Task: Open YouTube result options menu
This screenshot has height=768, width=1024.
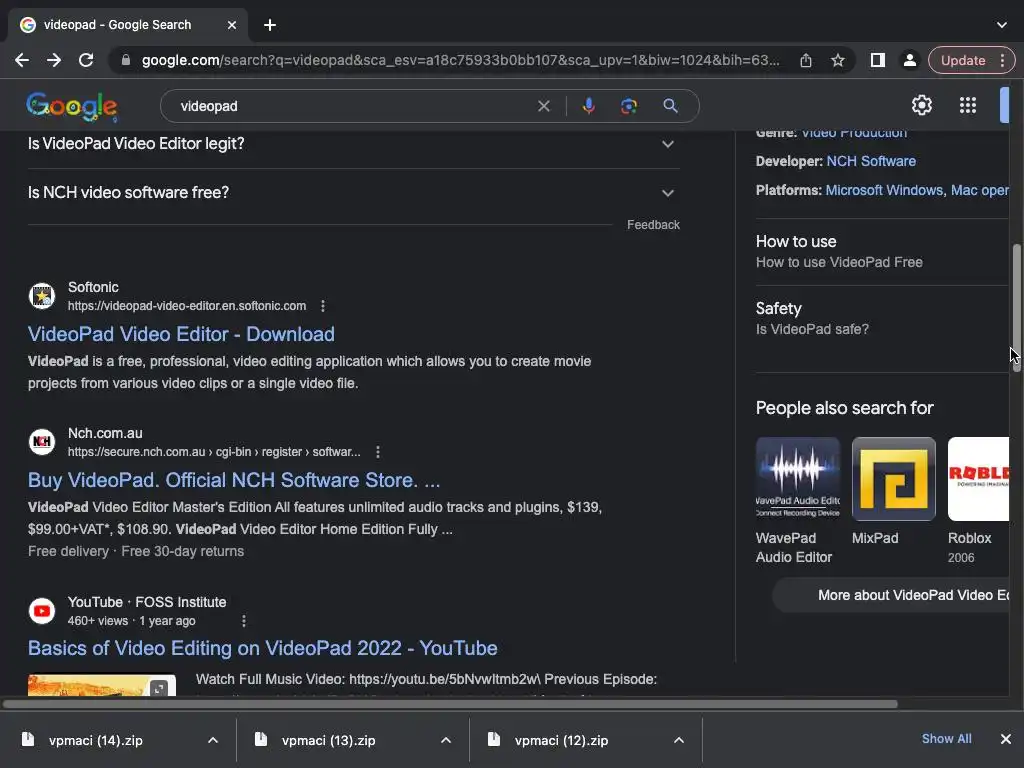Action: tap(244, 621)
